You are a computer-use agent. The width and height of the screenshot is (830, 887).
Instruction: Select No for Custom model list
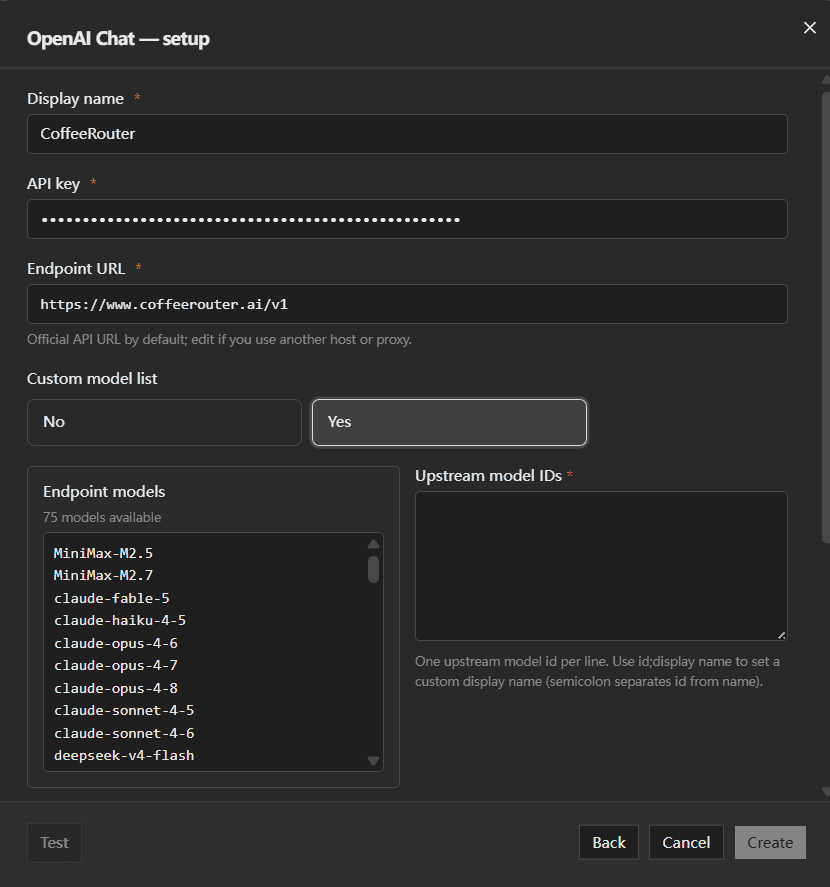[x=164, y=423]
